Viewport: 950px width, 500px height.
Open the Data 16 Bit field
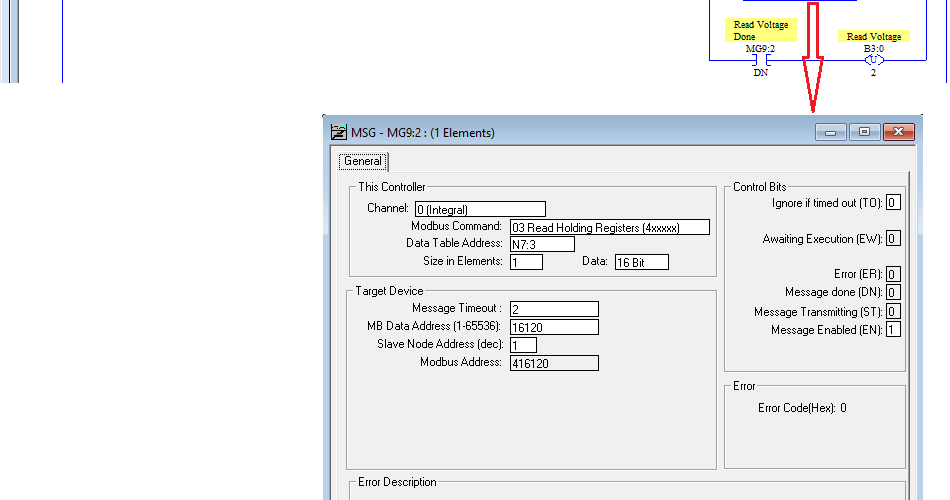click(642, 262)
